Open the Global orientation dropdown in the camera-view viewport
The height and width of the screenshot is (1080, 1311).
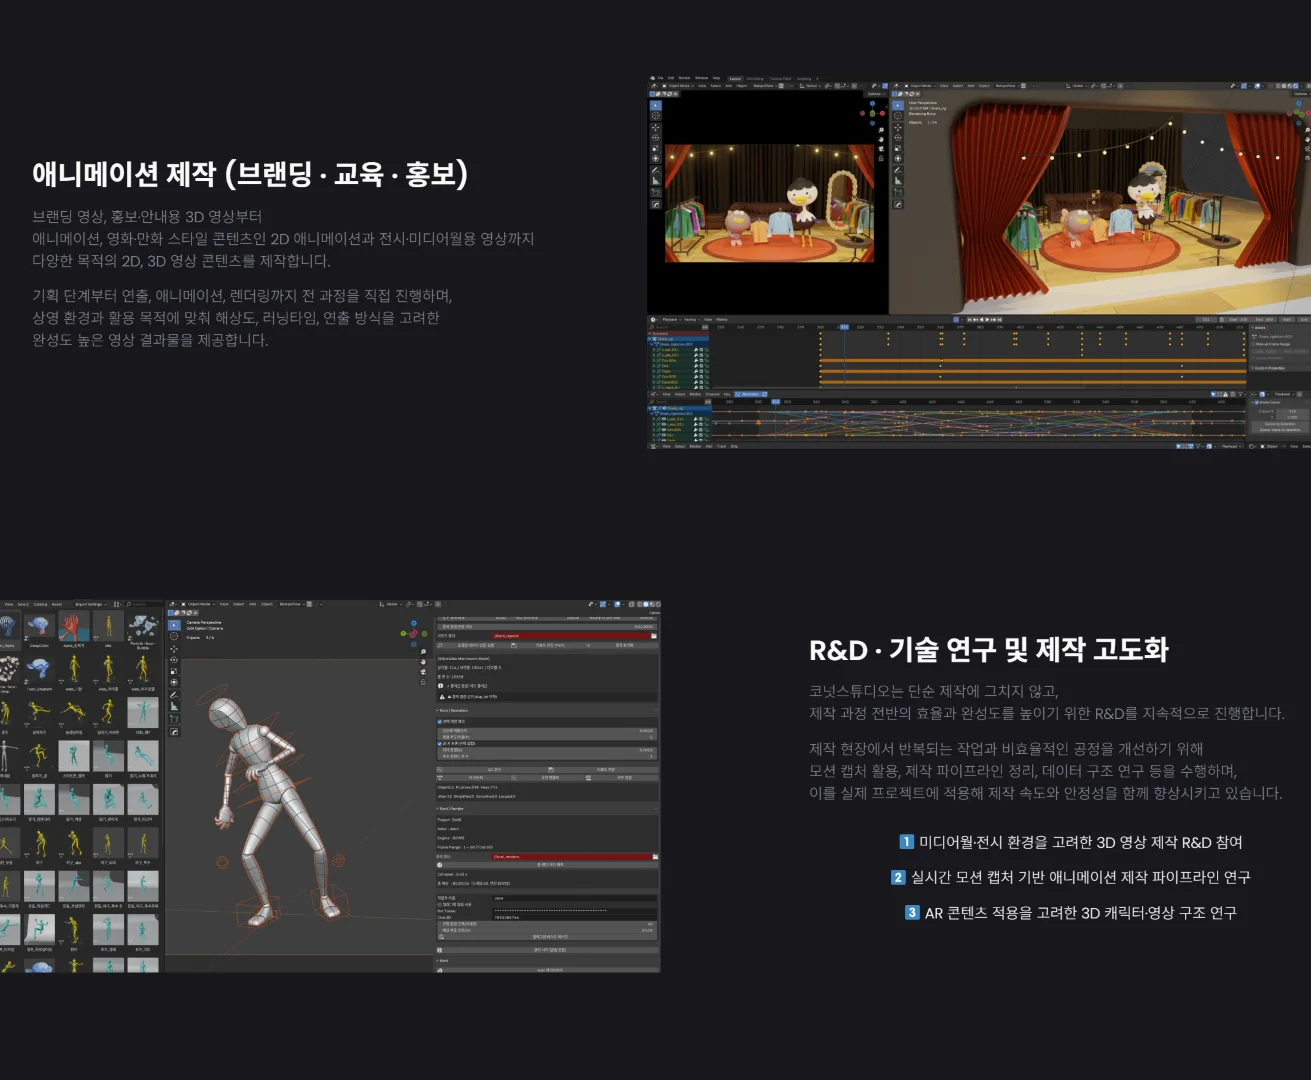(x=810, y=86)
